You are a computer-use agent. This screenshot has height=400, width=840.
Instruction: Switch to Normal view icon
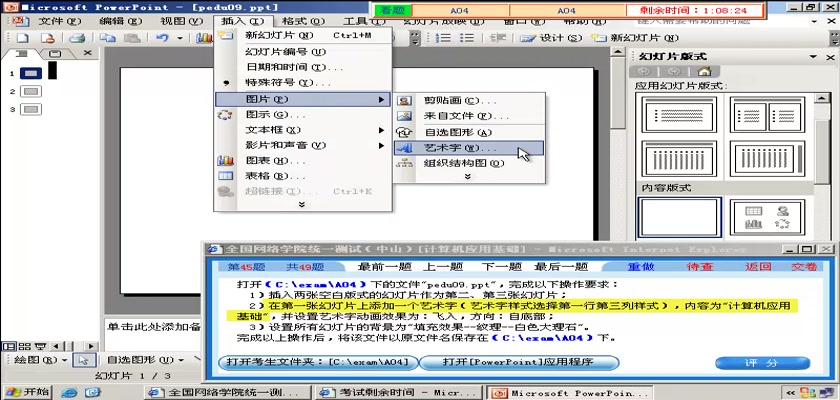click(x=9, y=346)
